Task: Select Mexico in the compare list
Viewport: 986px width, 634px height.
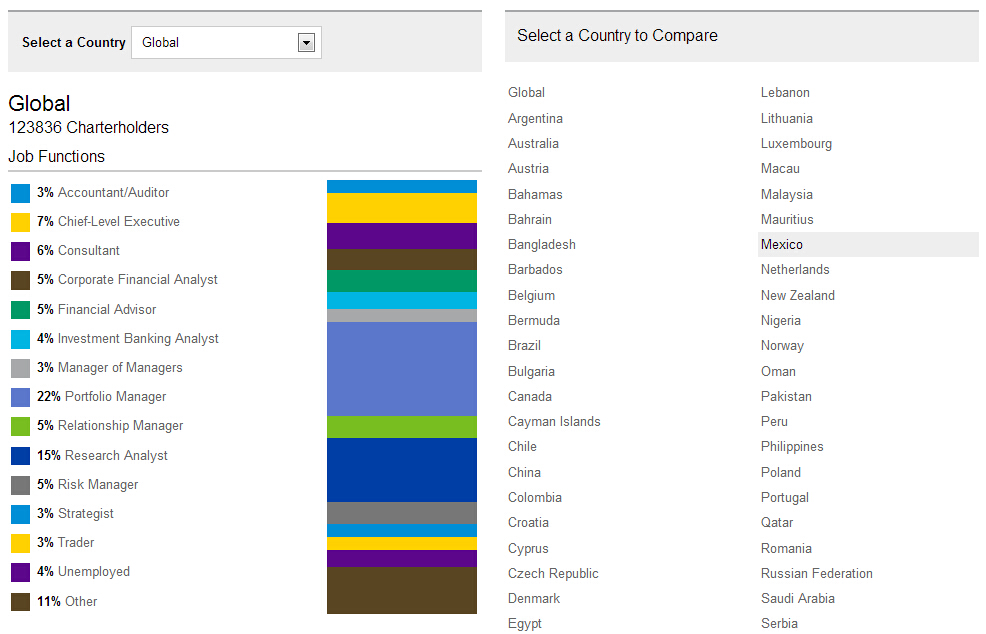Action: click(782, 245)
